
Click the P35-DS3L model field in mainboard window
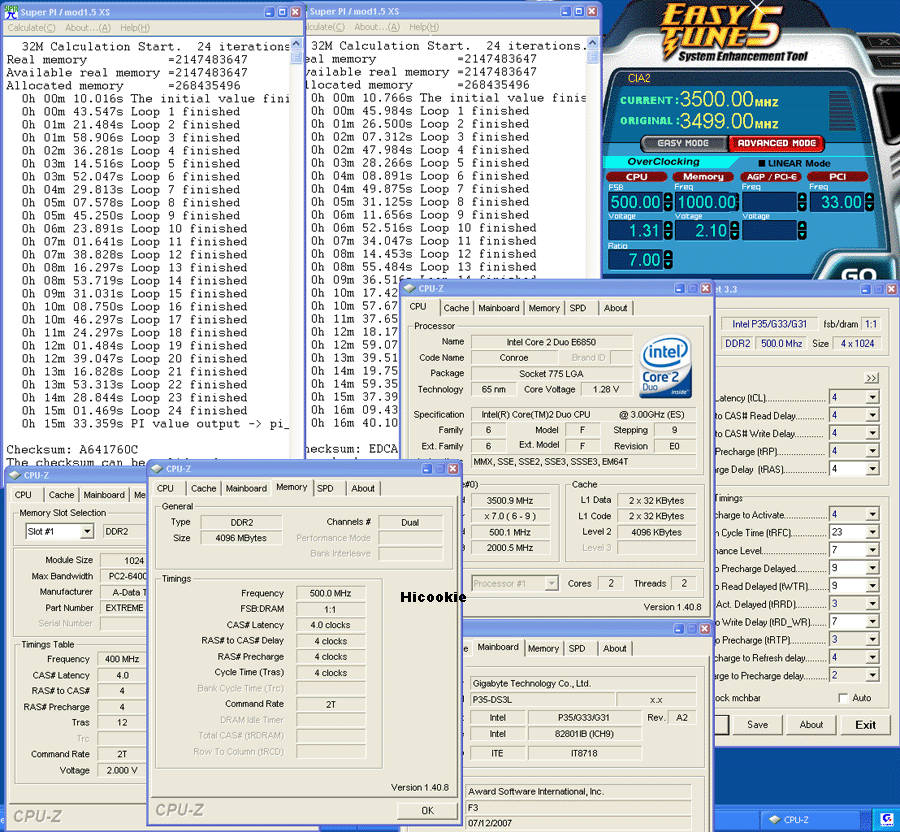[542, 699]
